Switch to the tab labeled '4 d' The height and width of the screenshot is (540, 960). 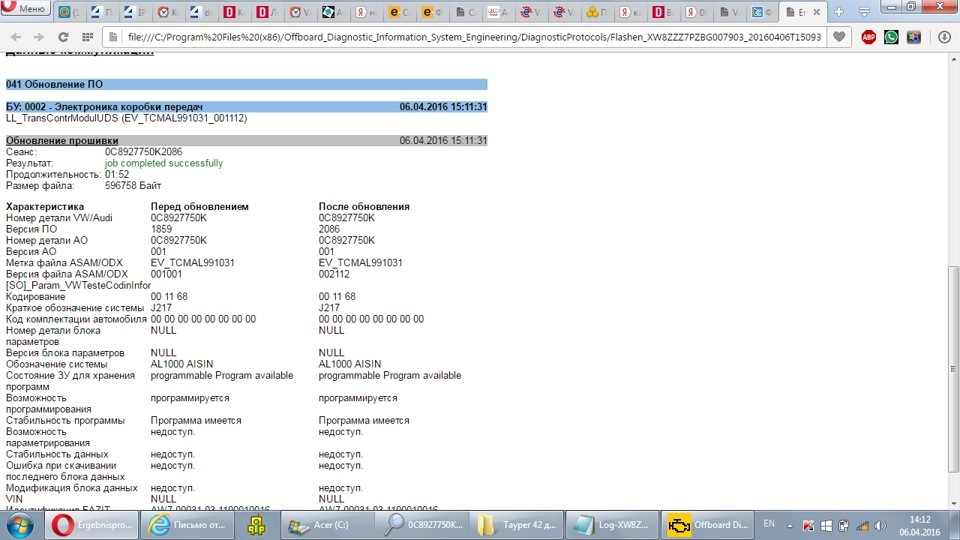(x=200, y=12)
